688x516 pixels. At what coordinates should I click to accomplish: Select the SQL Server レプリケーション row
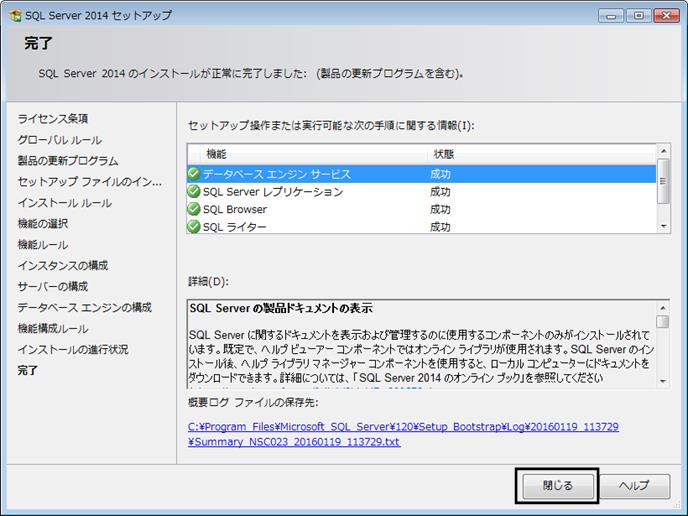pos(421,191)
